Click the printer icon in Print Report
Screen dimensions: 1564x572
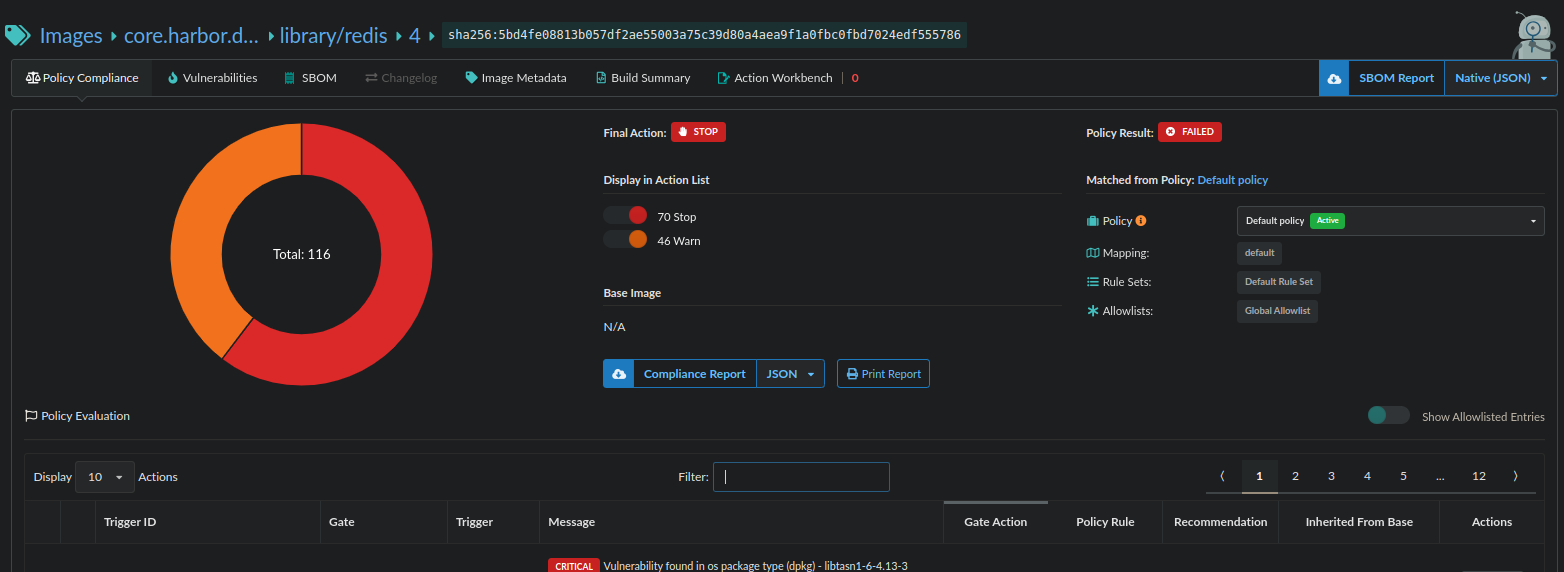click(852, 374)
